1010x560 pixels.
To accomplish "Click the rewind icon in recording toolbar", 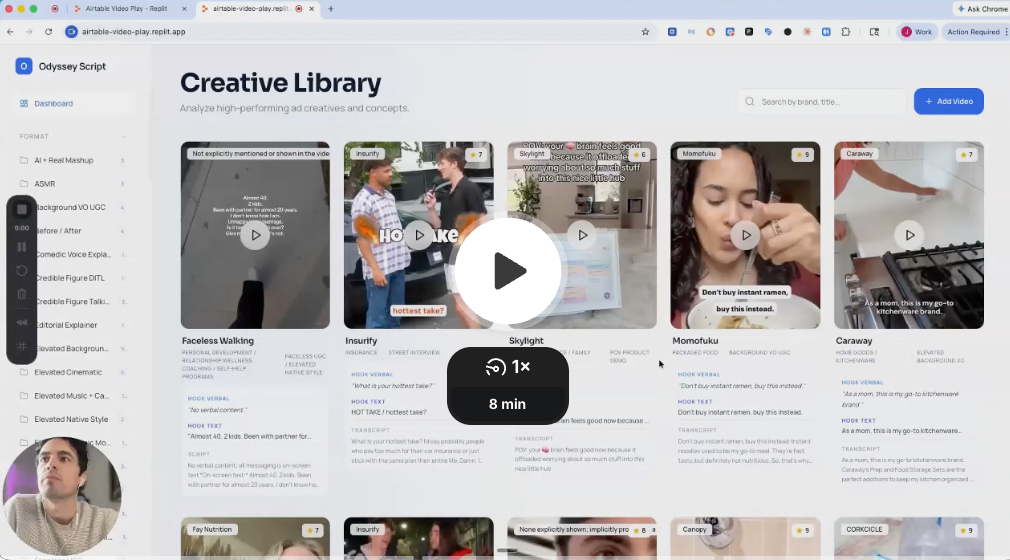I will click(21, 322).
